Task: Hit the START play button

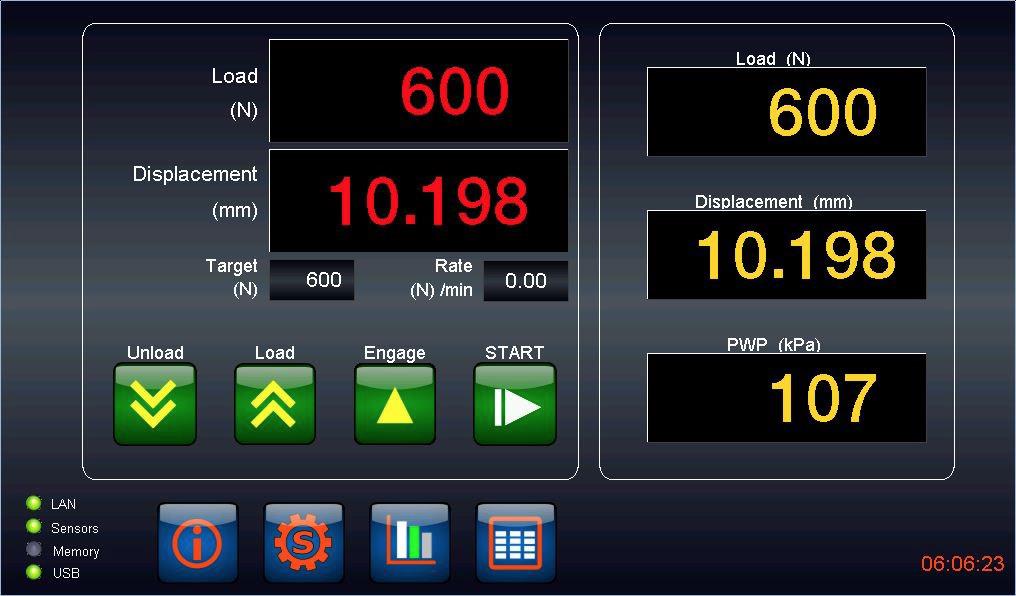Action: 515,404
